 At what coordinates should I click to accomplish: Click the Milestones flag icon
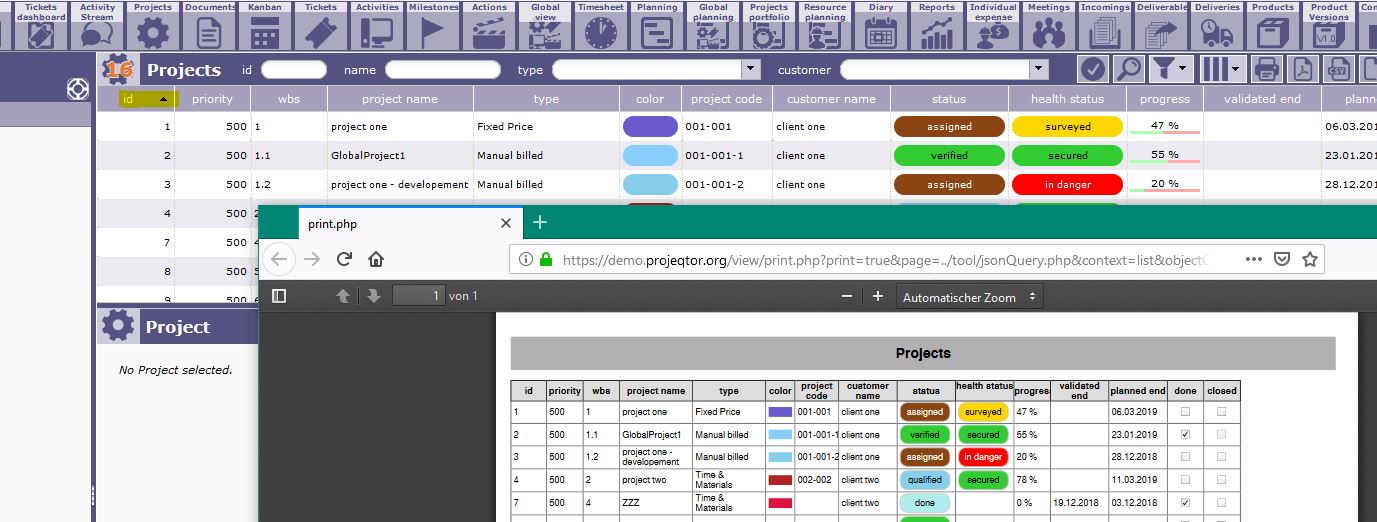[x=433, y=32]
